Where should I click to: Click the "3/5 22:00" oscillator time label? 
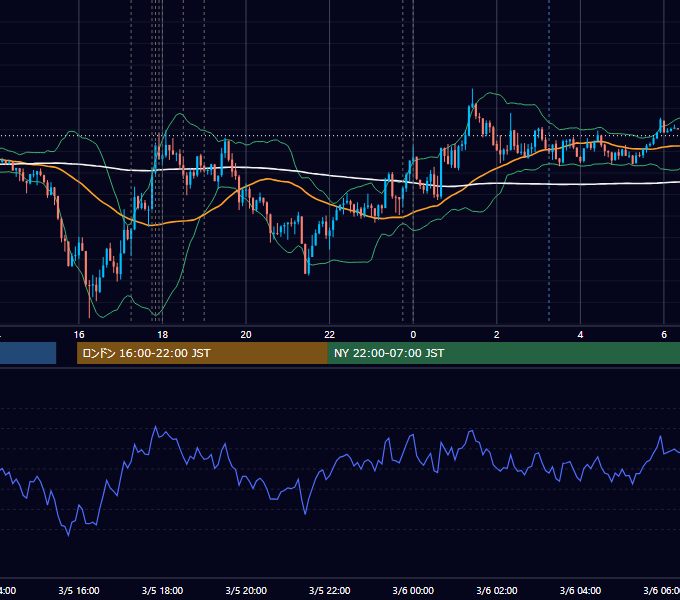click(330, 590)
